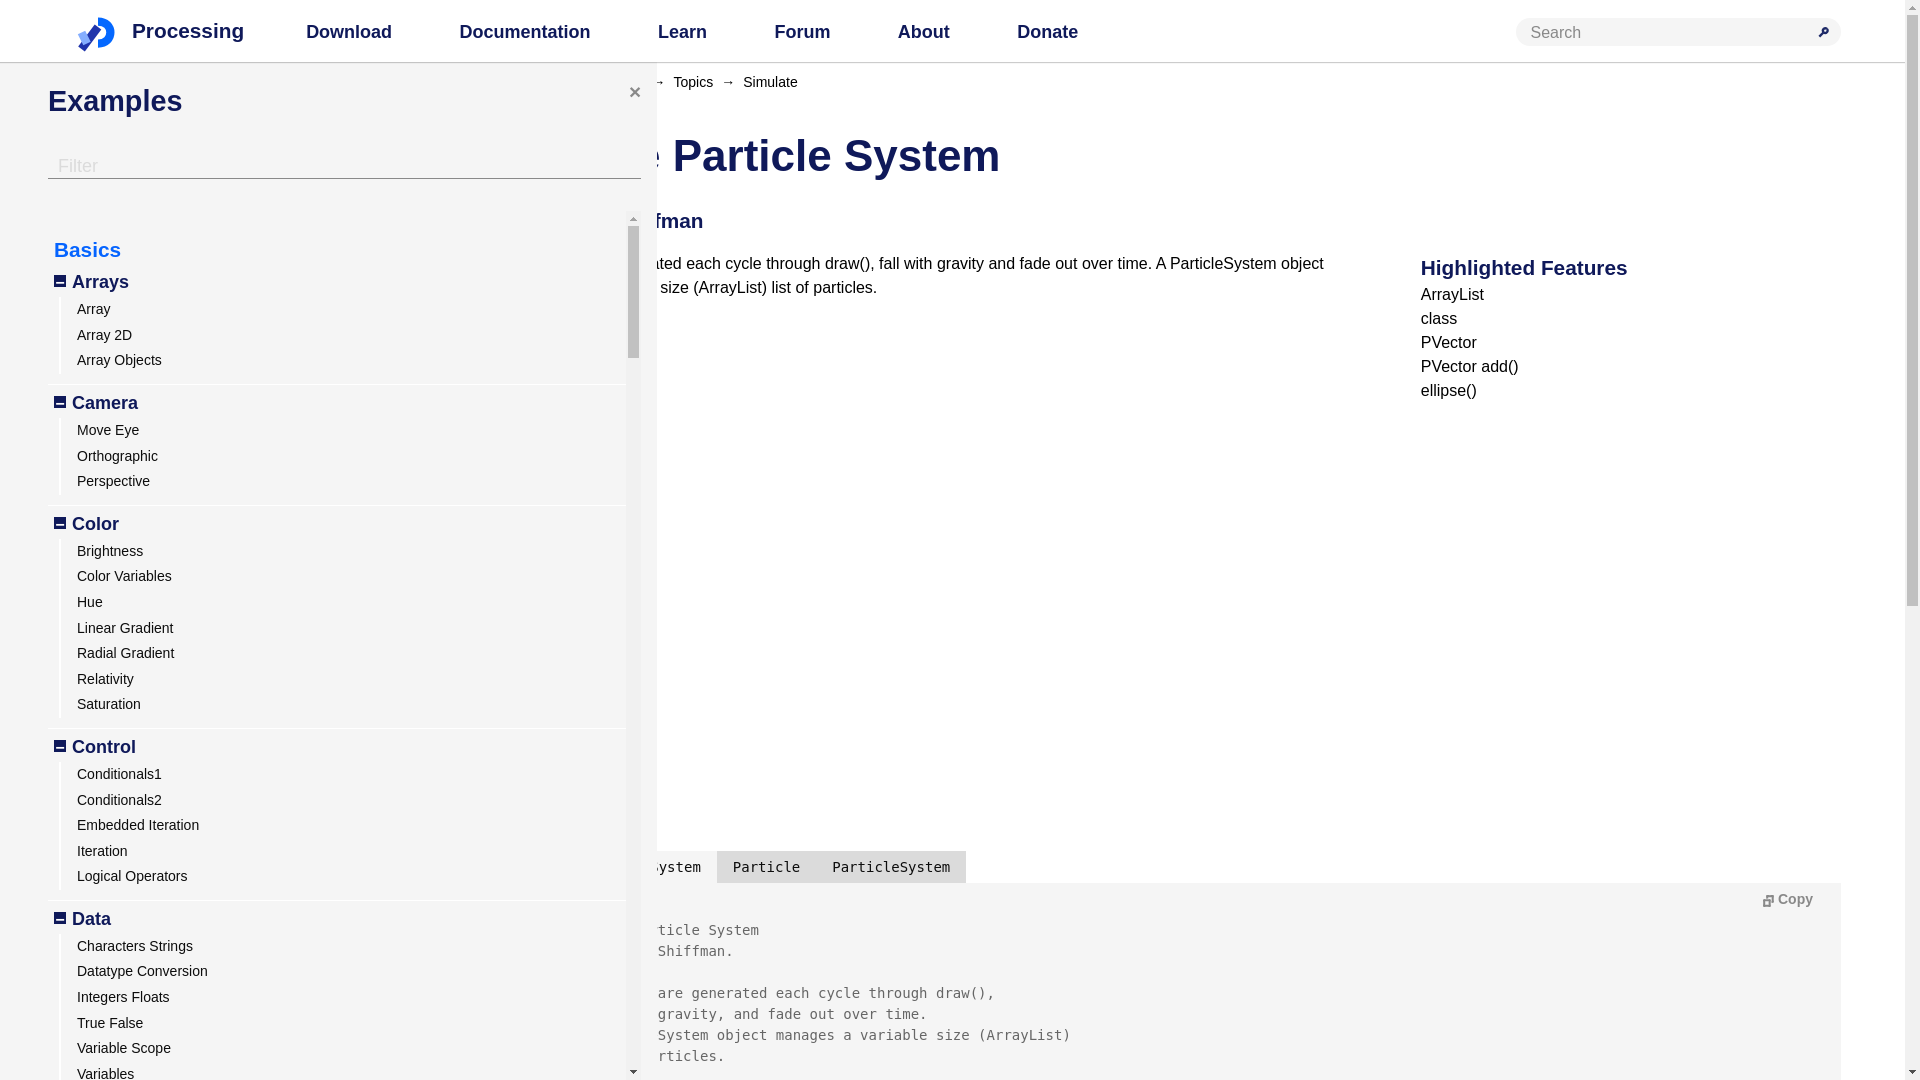Viewport: 1920px width, 1080px height.
Task: Collapse the Control category
Action: [60, 746]
